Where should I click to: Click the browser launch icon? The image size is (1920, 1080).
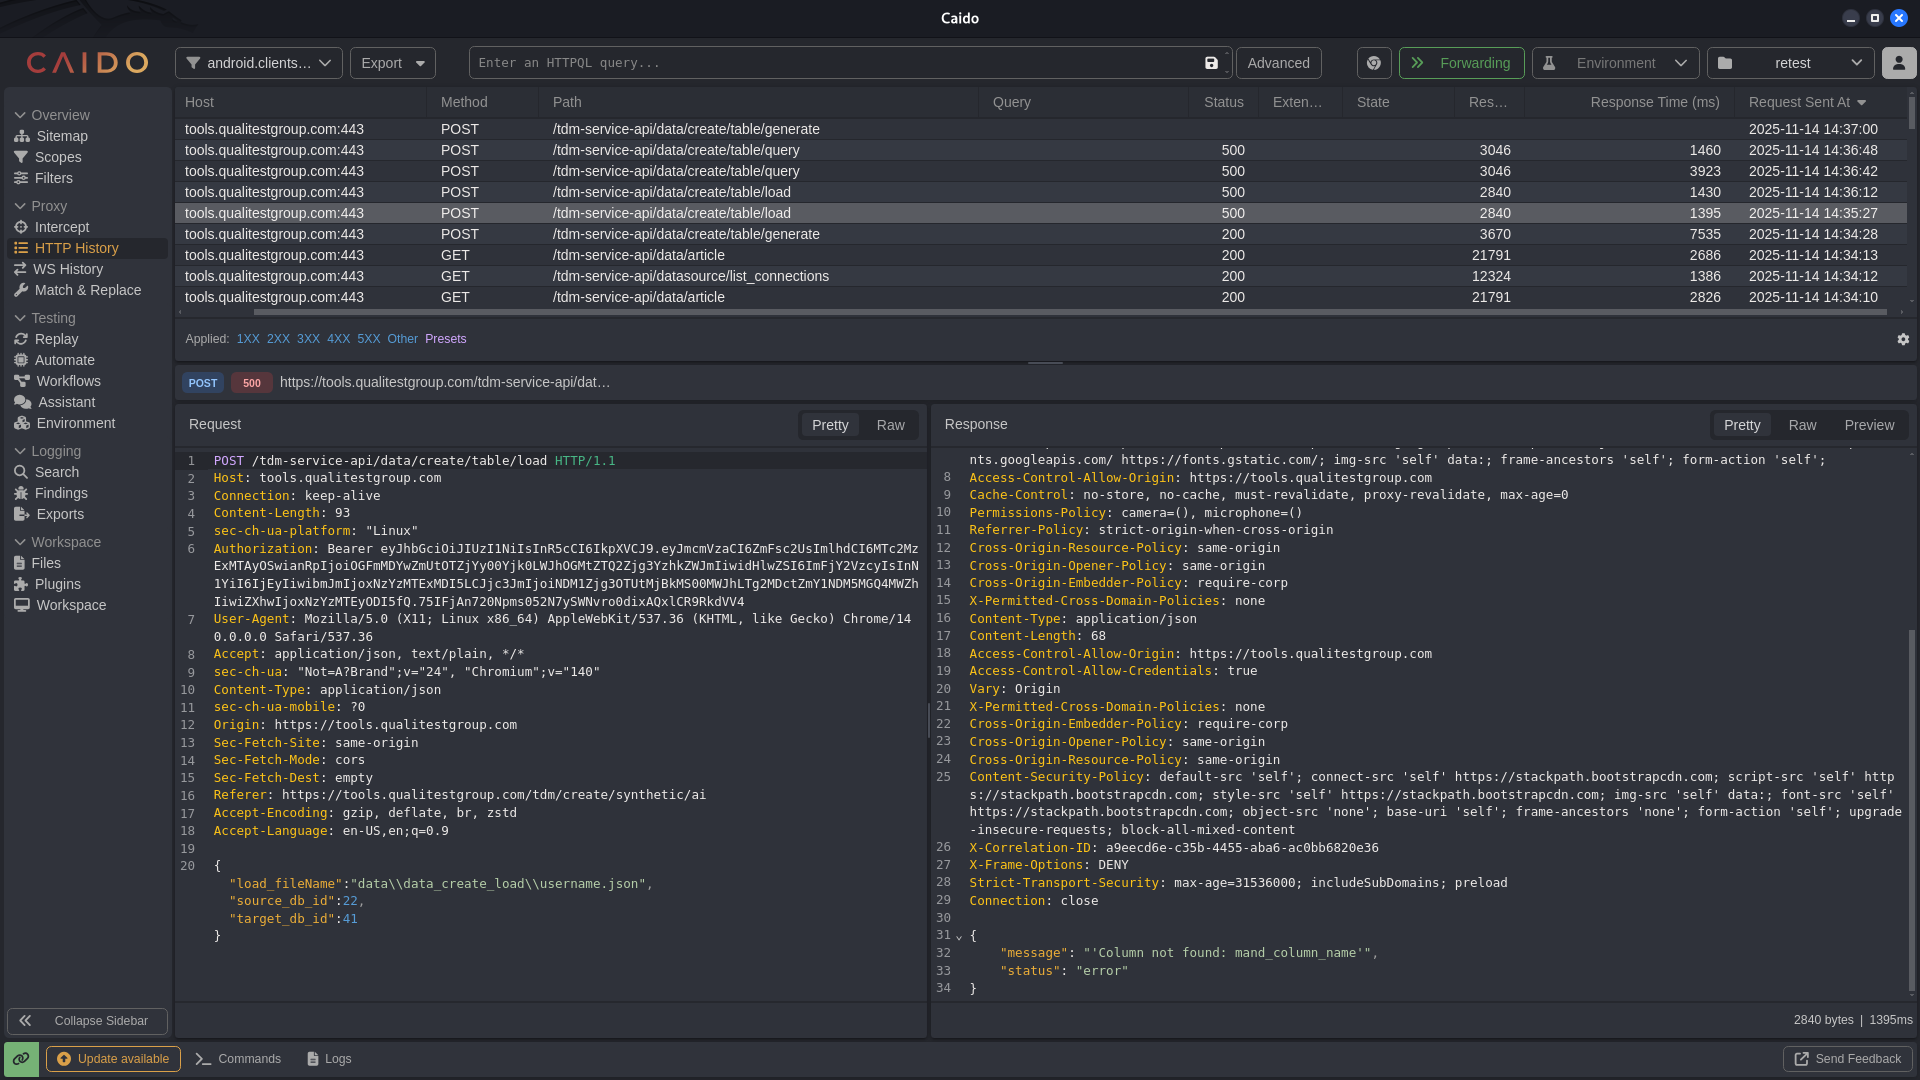1374,63
